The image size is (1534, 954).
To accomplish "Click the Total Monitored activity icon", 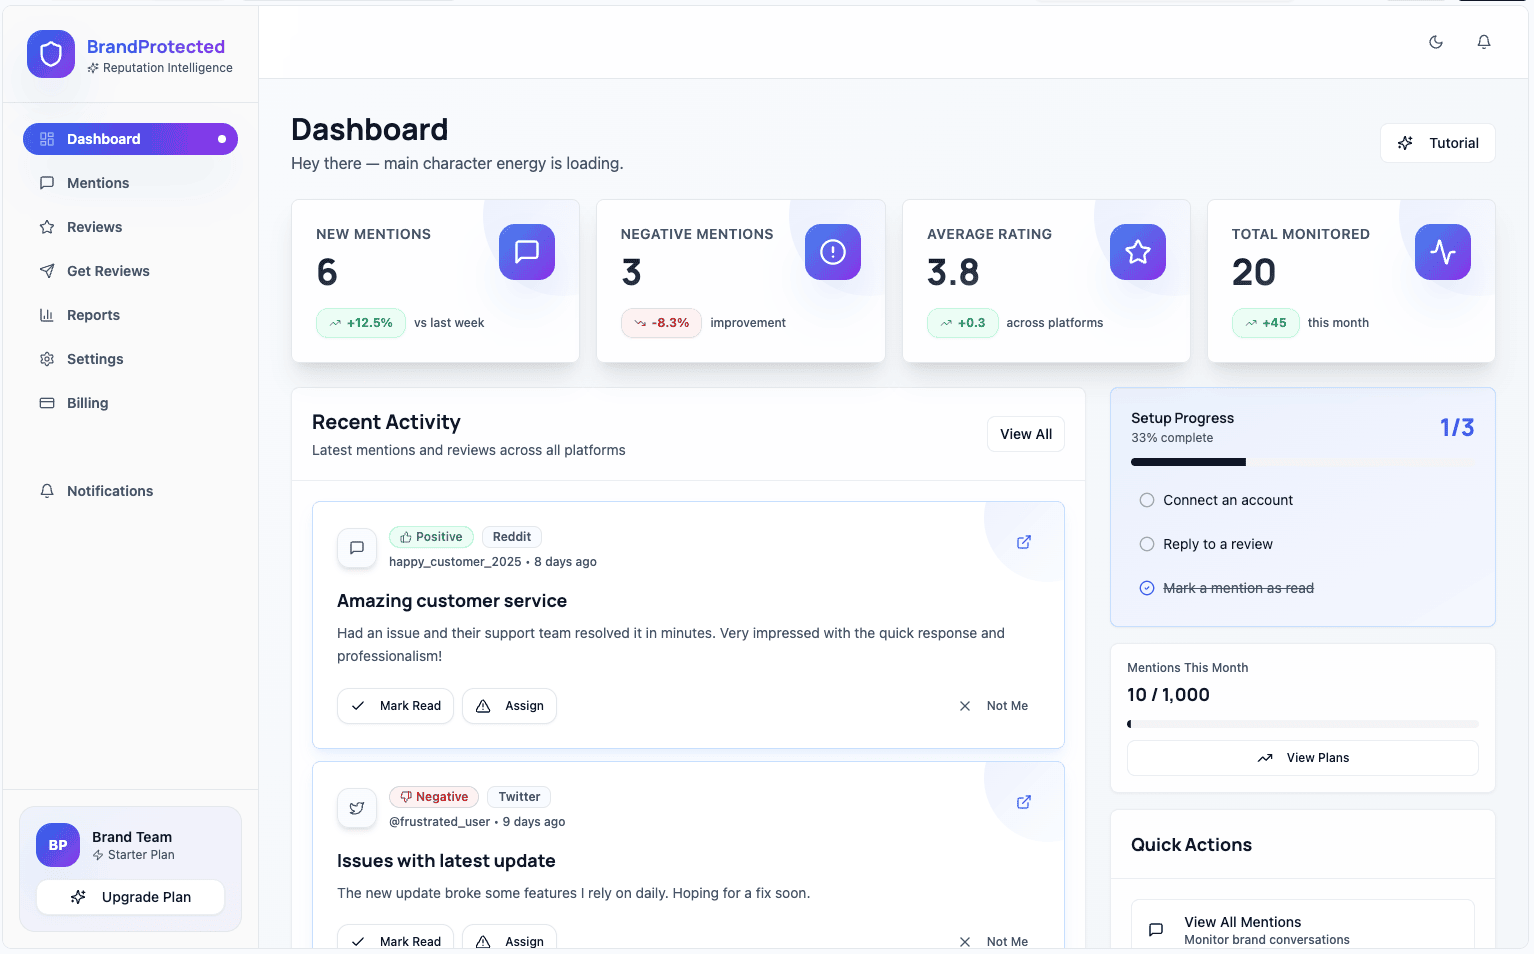I will (1443, 252).
